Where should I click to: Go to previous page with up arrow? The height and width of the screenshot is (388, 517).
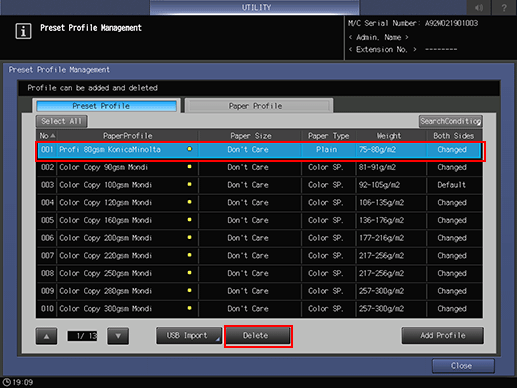point(46,336)
